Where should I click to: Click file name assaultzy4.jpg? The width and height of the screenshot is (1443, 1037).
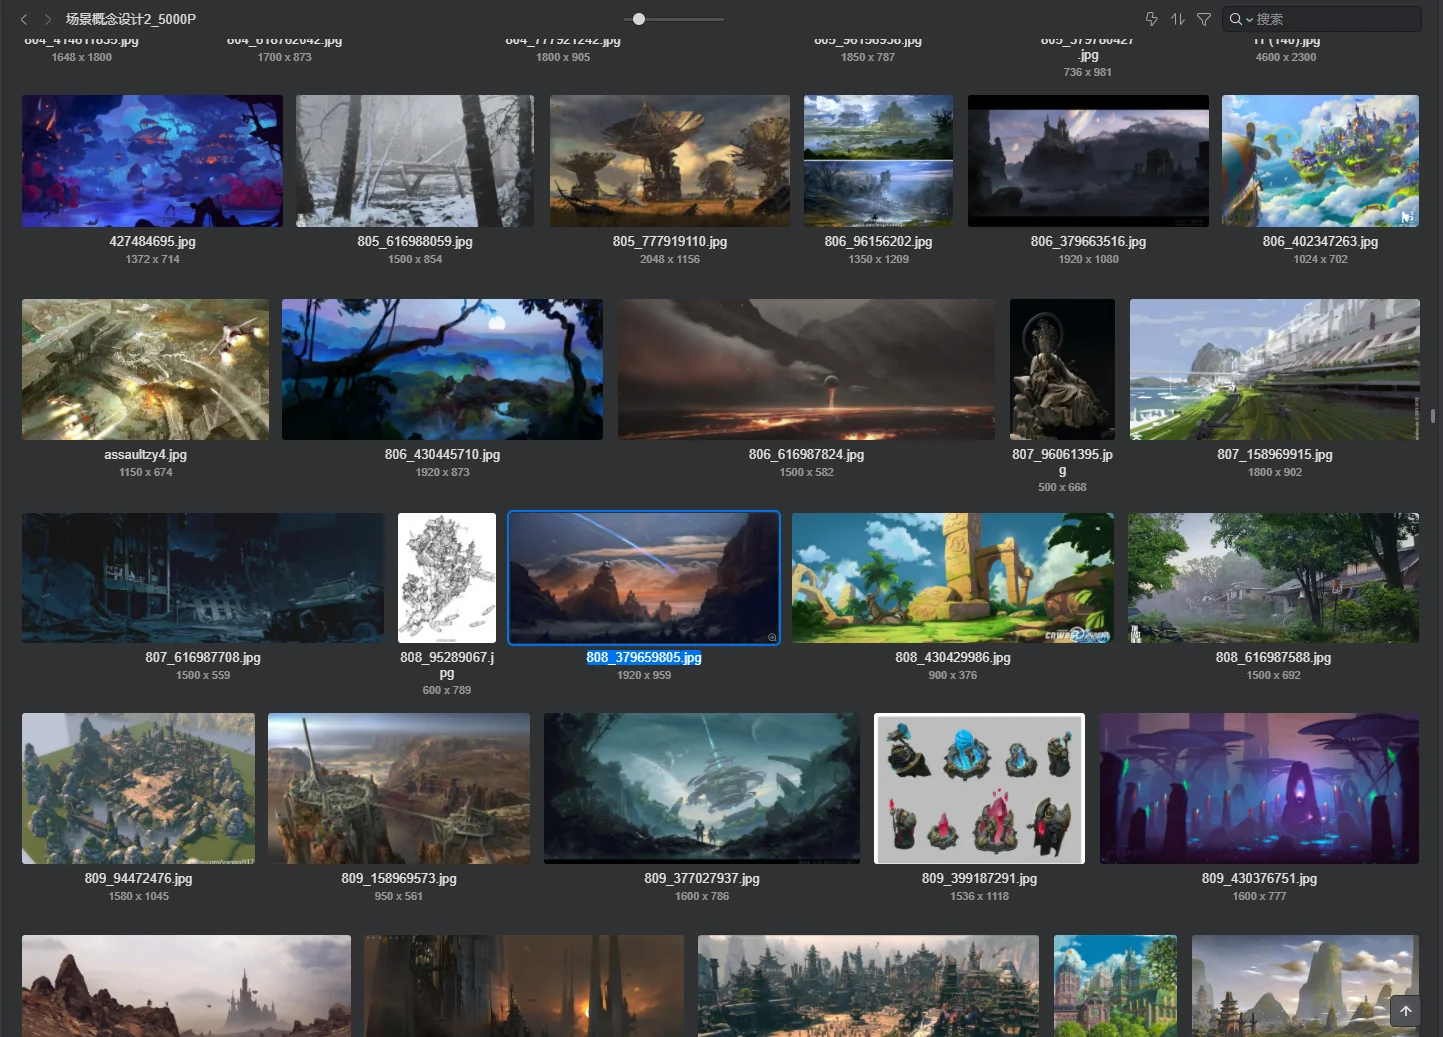pyautogui.click(x=145, y=454)
